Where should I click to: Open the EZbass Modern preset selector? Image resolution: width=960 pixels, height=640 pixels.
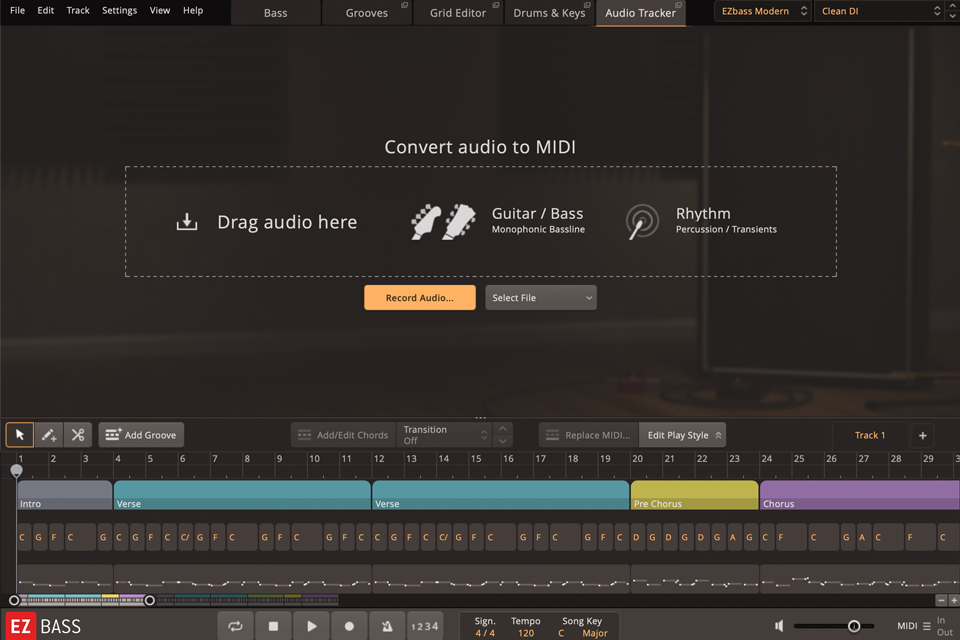tap(762, 11)
